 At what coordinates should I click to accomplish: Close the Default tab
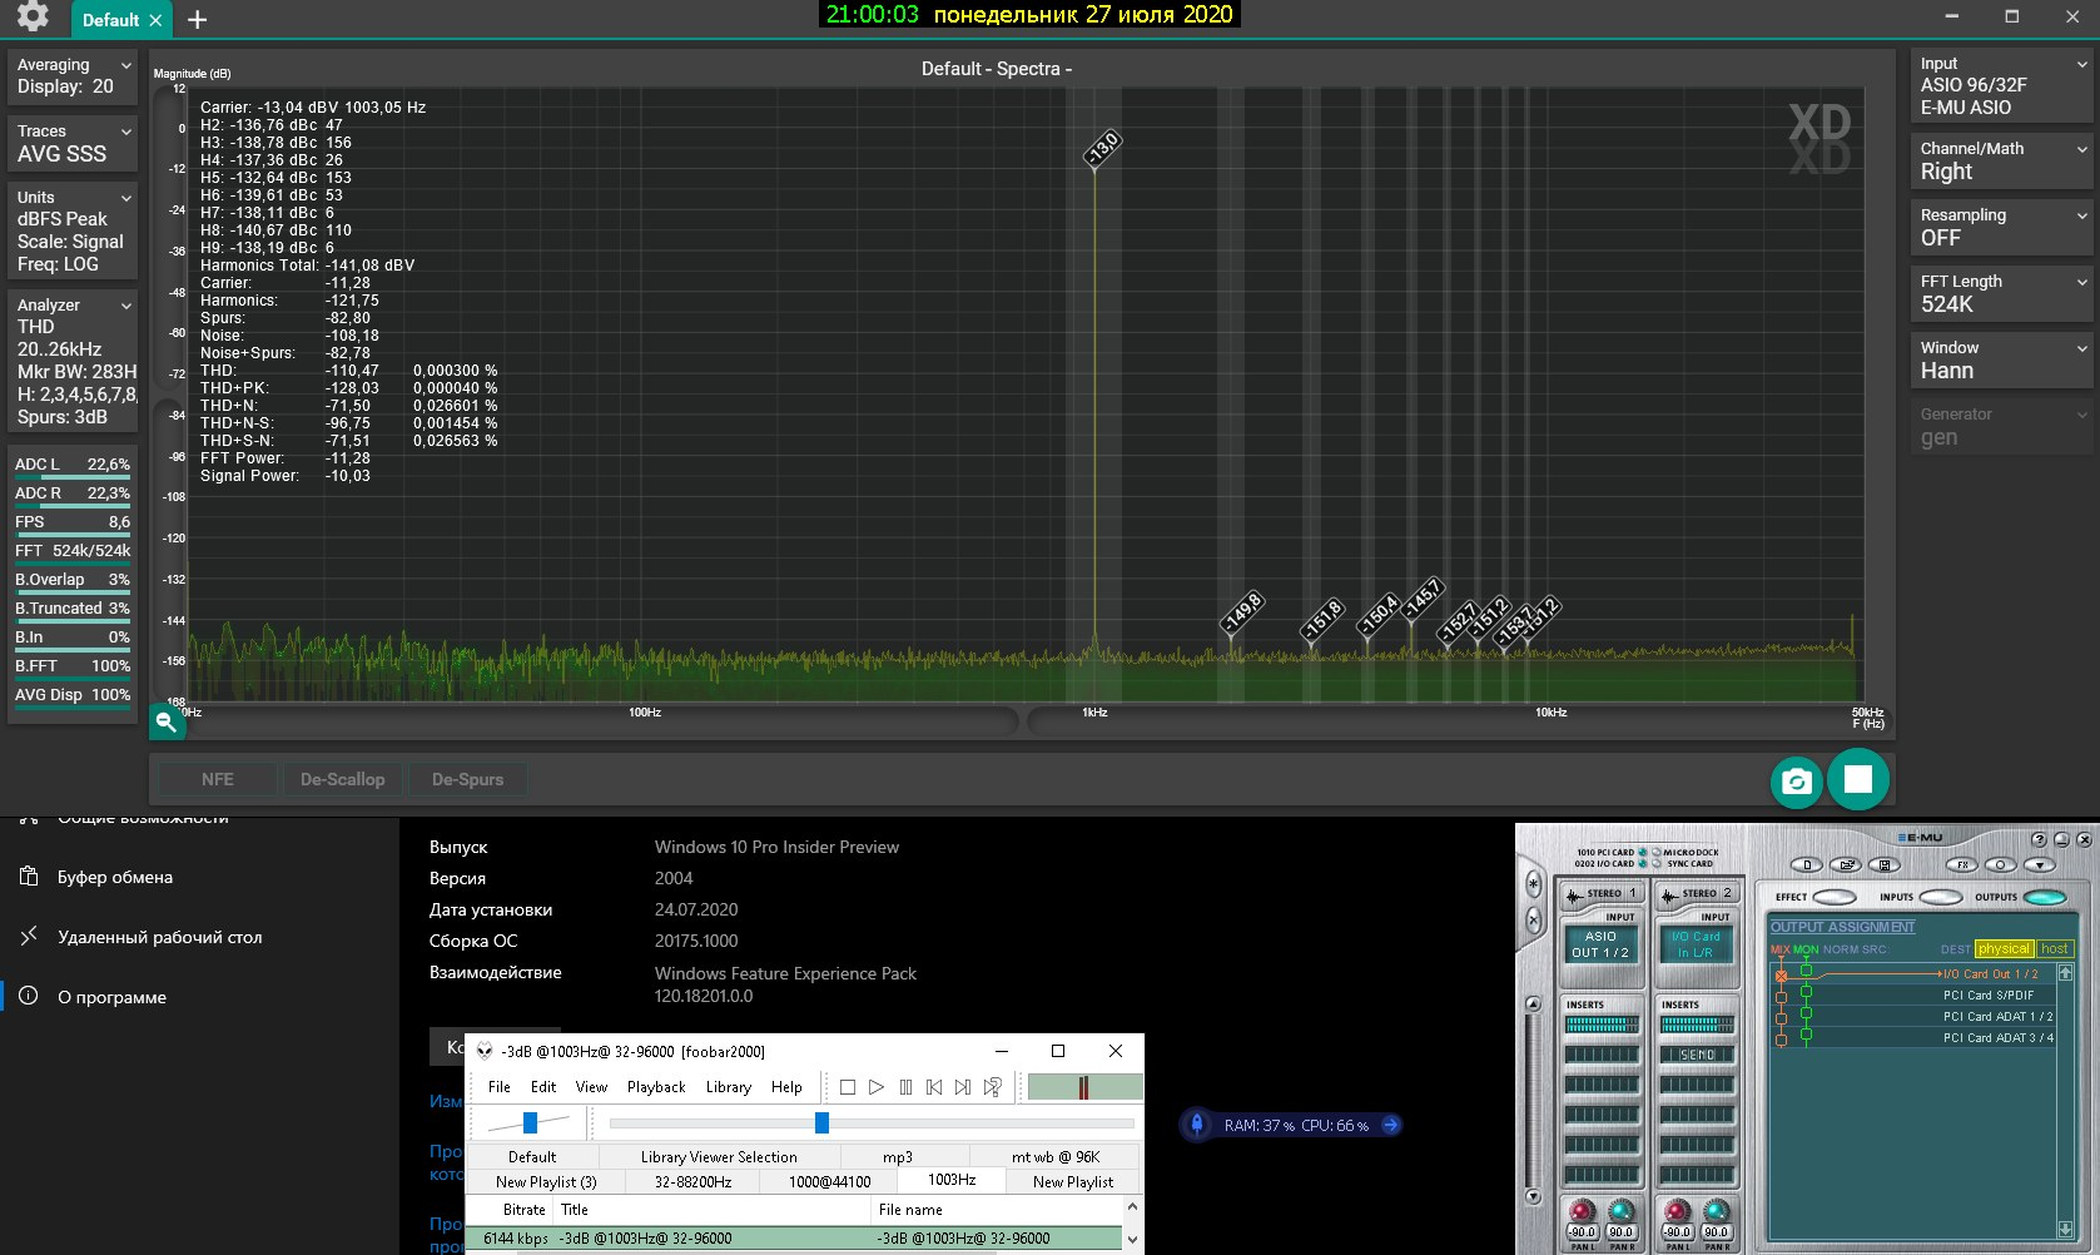tap(155, 20)
